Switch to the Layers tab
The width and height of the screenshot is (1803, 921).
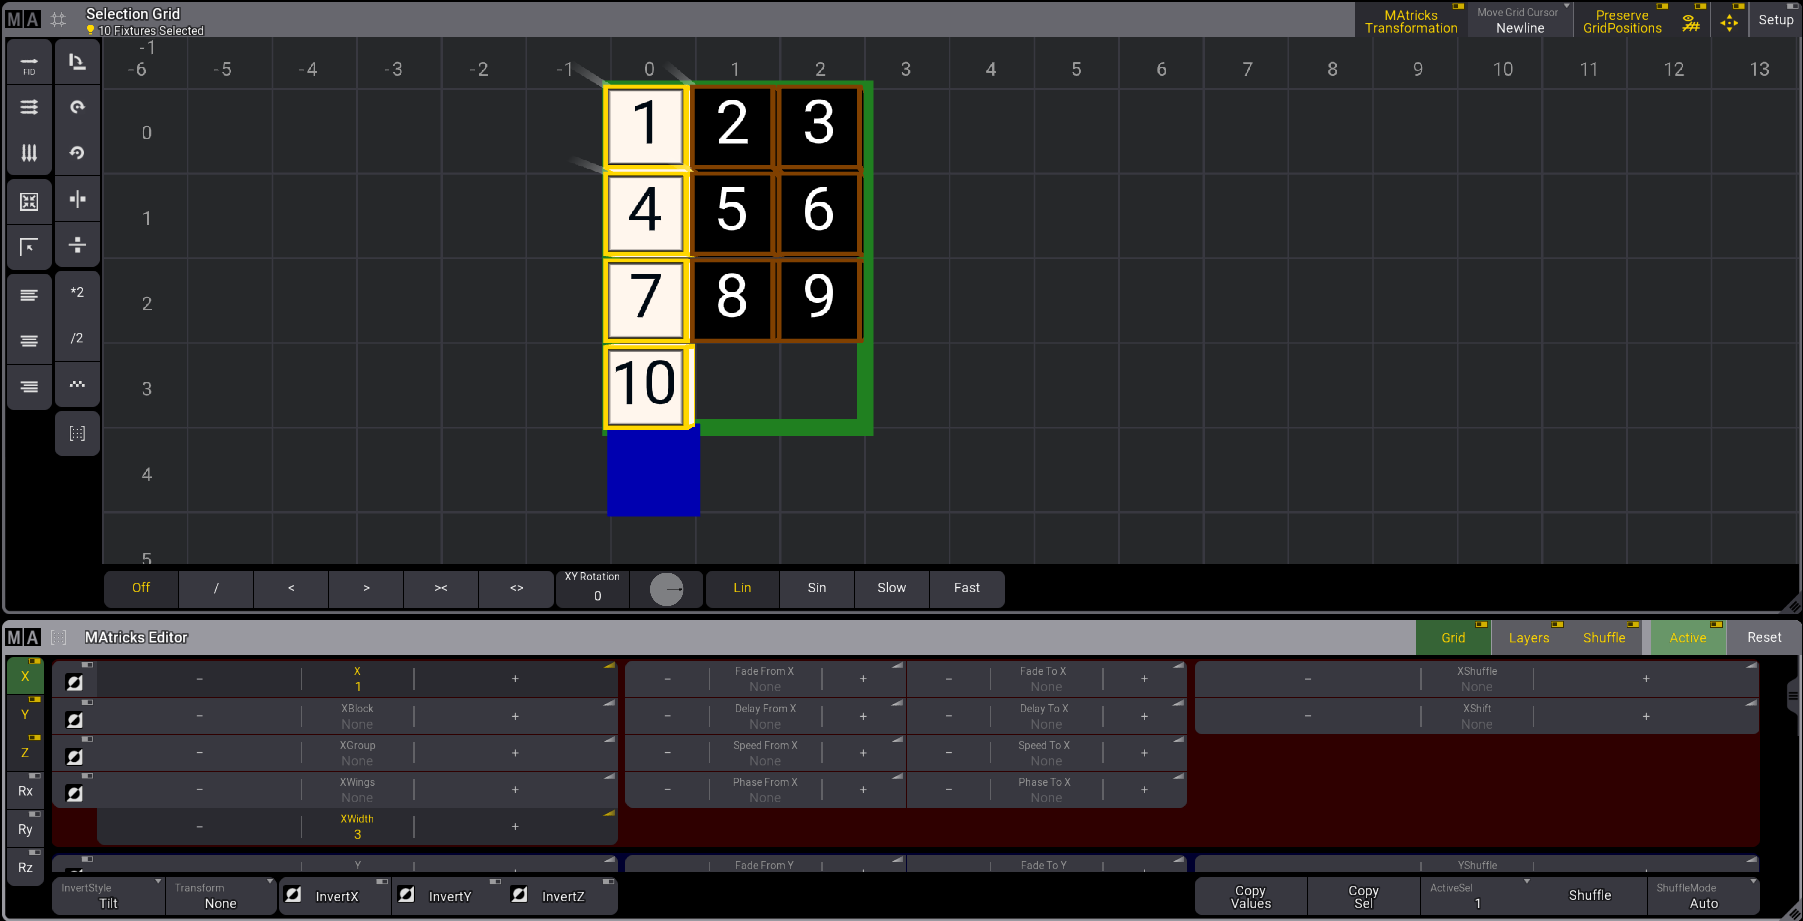pyautogui.click(x=1528, y=638)
